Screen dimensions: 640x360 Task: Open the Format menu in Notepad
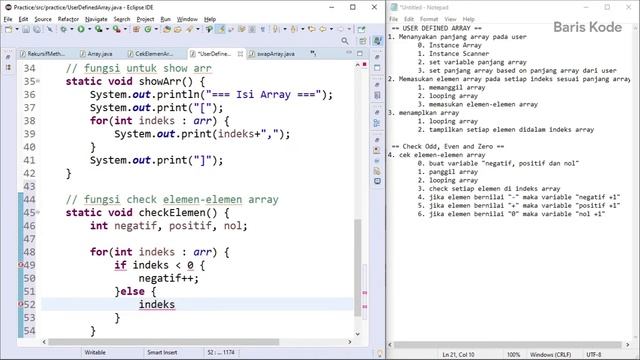coord(429,19)
